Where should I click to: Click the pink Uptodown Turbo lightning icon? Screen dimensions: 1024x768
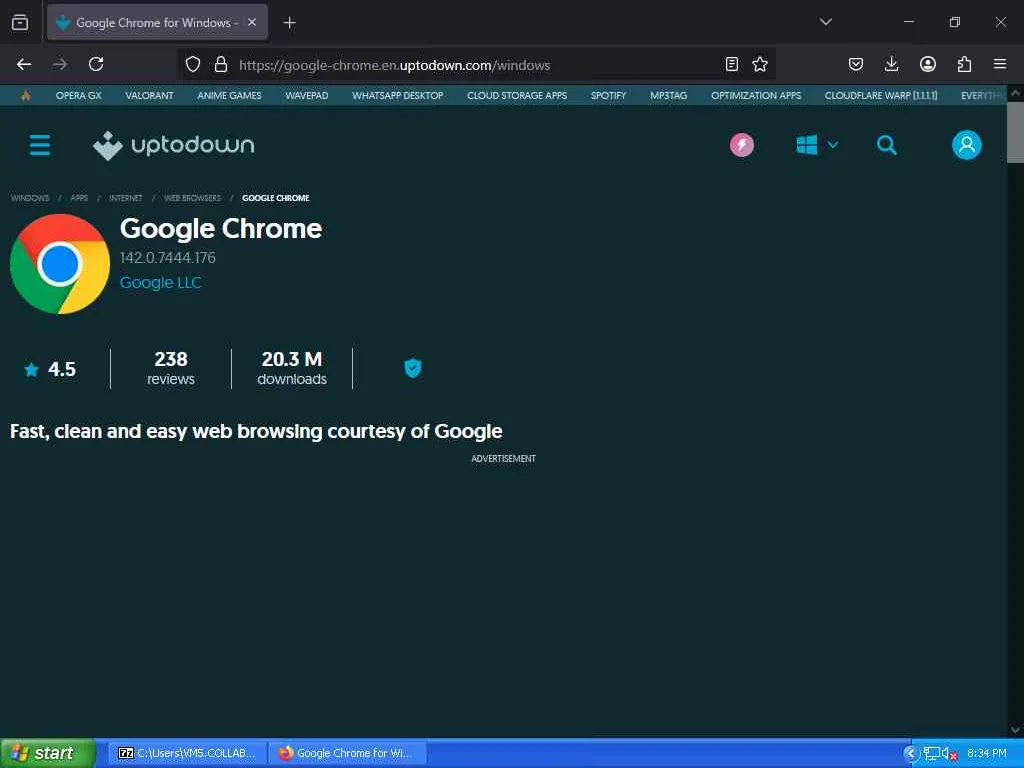pyautogui.click(x=742, y=145)
